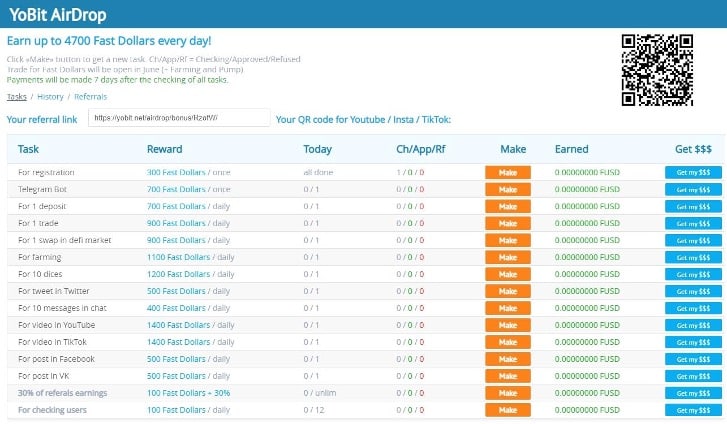Click Get my $$$ for Twitter tweet
Viewport: 727px width, 424px height.
pyautogui.click(x=693, y=291)
